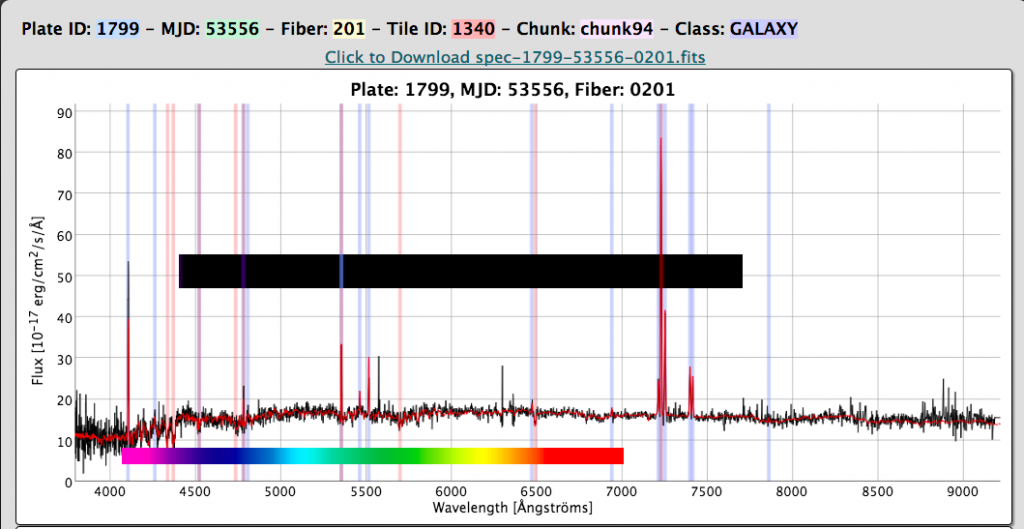Click the 9000 tick label on x-axis
This screenshot has height=529, width=1024.
(962, 491)
